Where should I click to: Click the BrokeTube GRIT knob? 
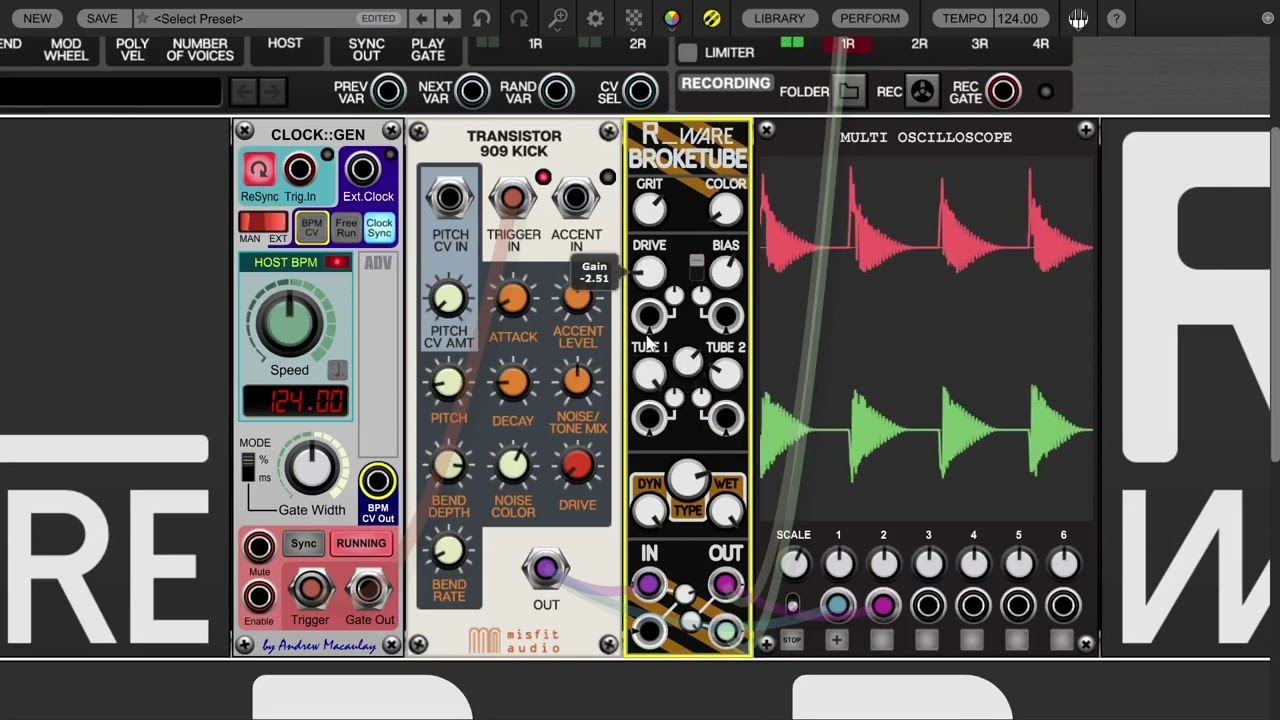pyautogui.click(x=649, y=209)
